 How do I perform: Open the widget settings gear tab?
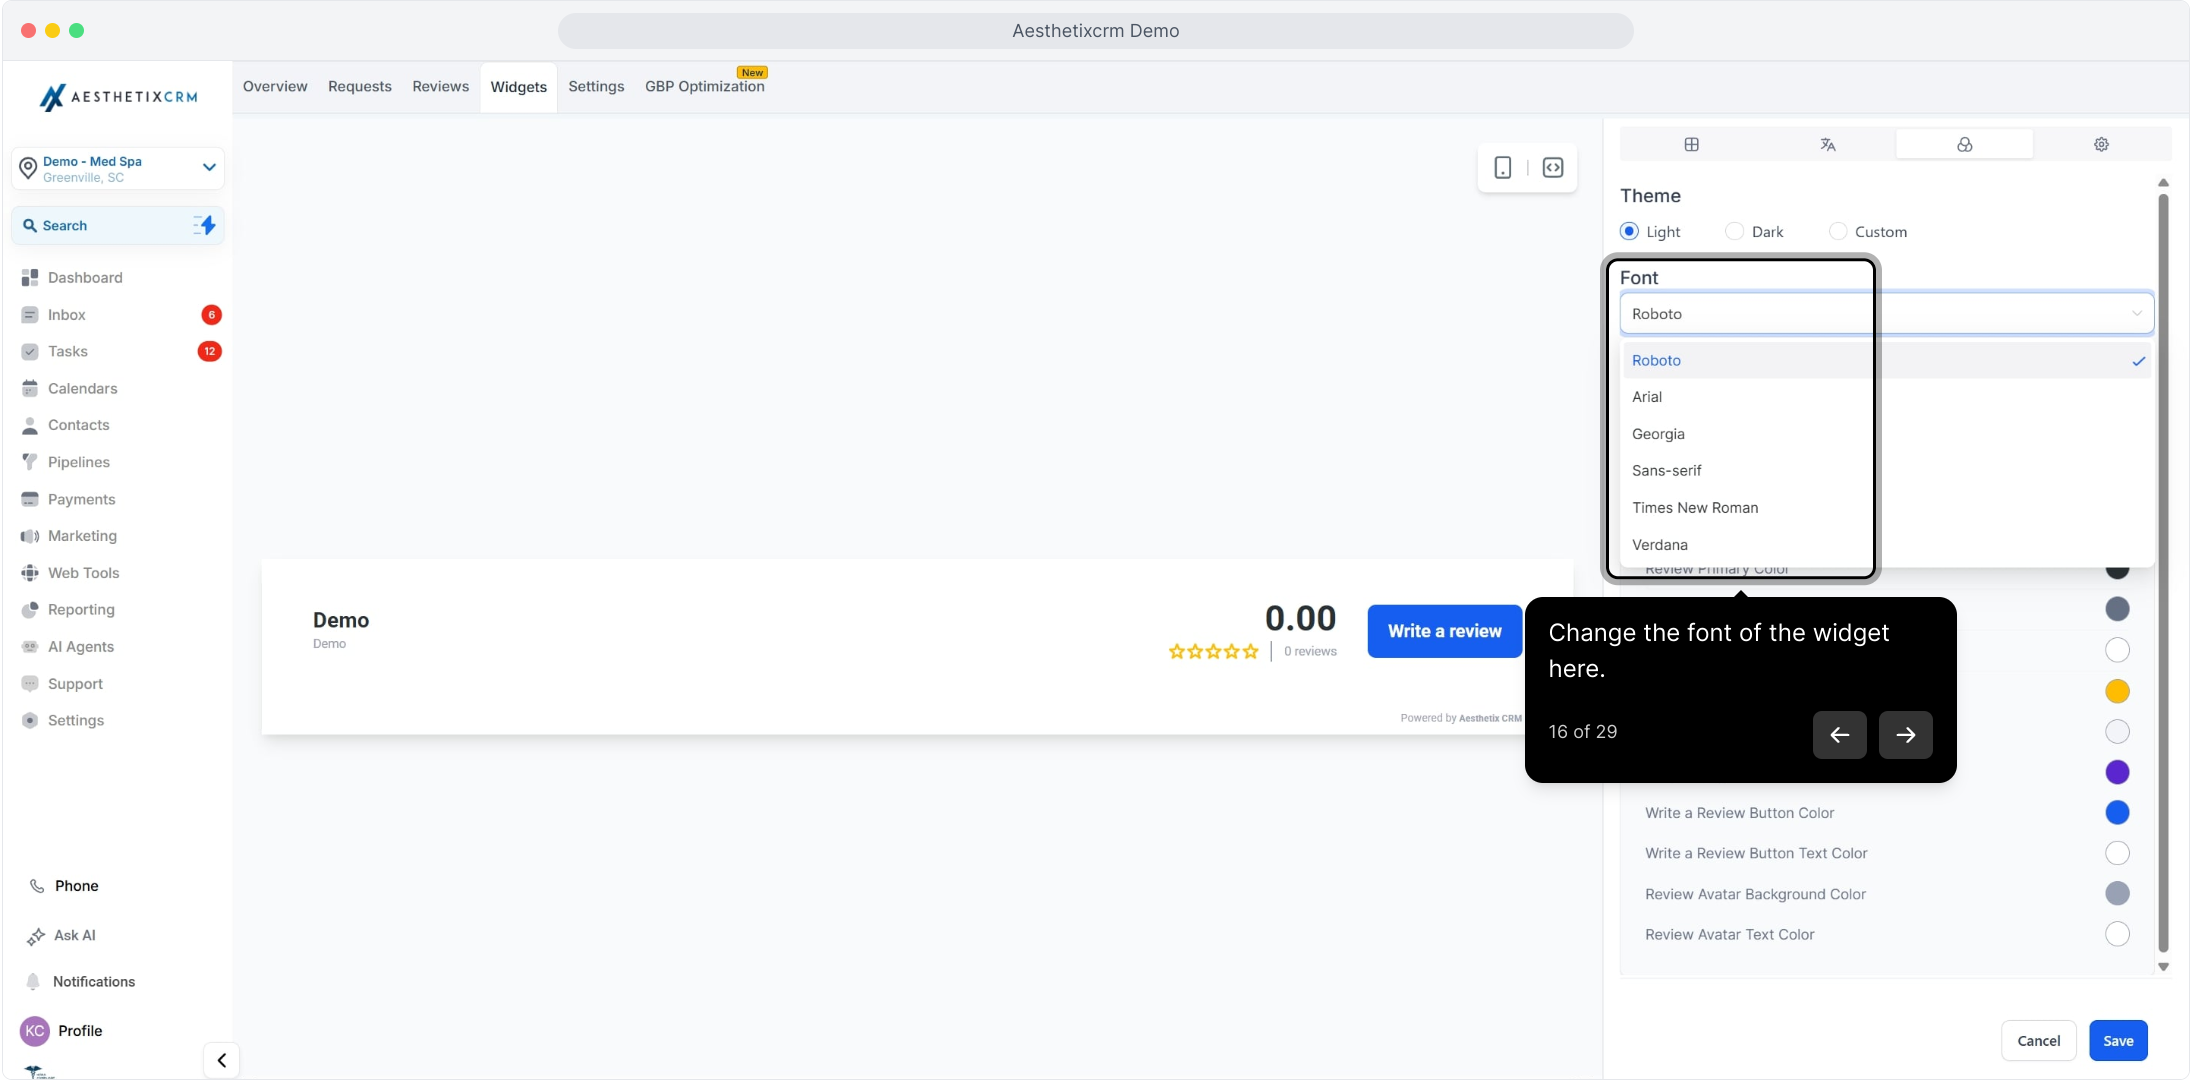pos(2101,144)
